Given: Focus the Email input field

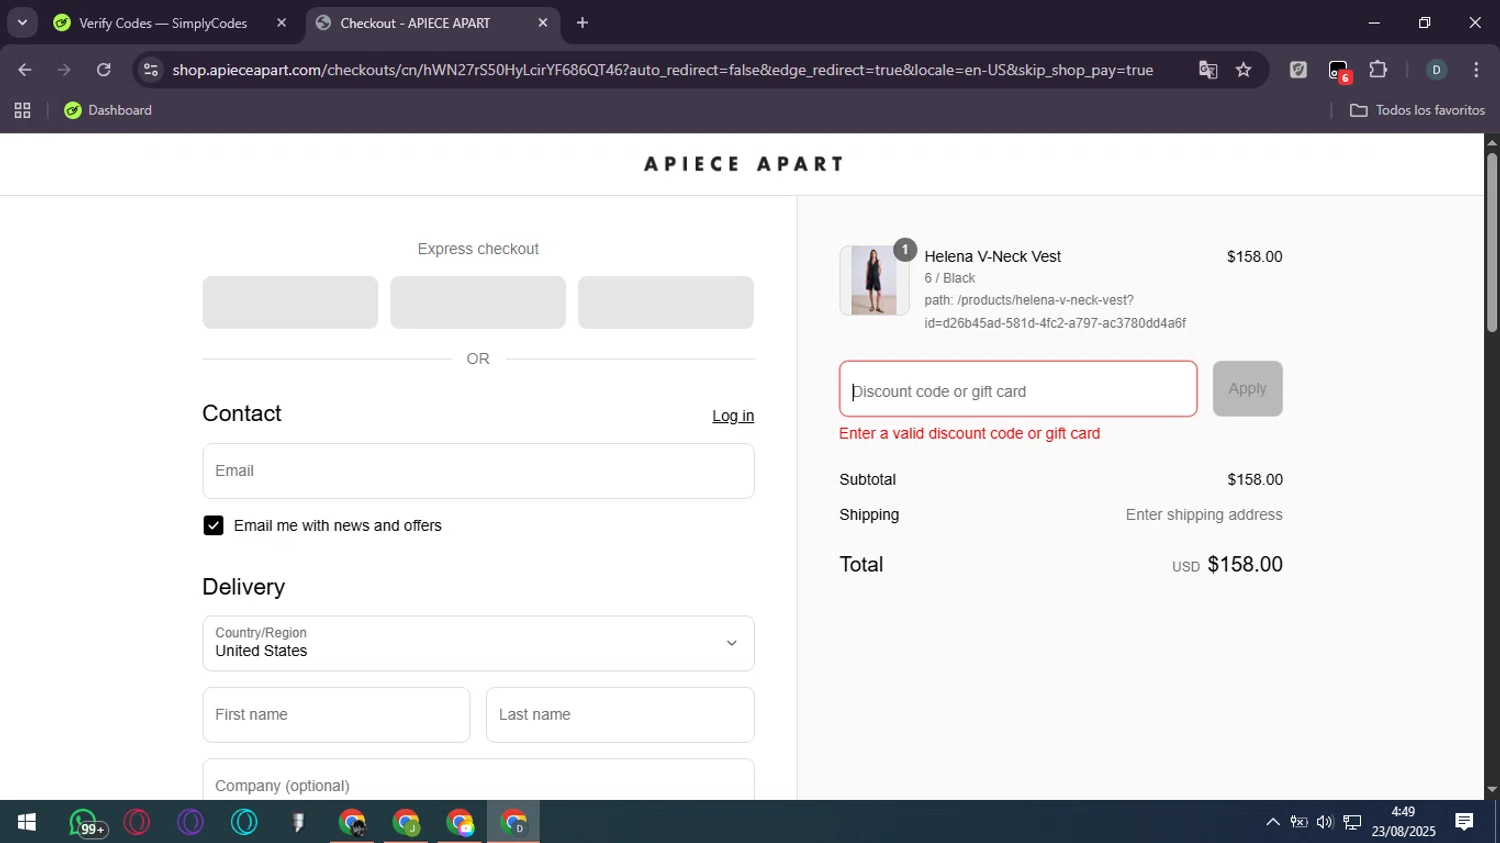Looking at the screenshot, I should click(478, 471).
